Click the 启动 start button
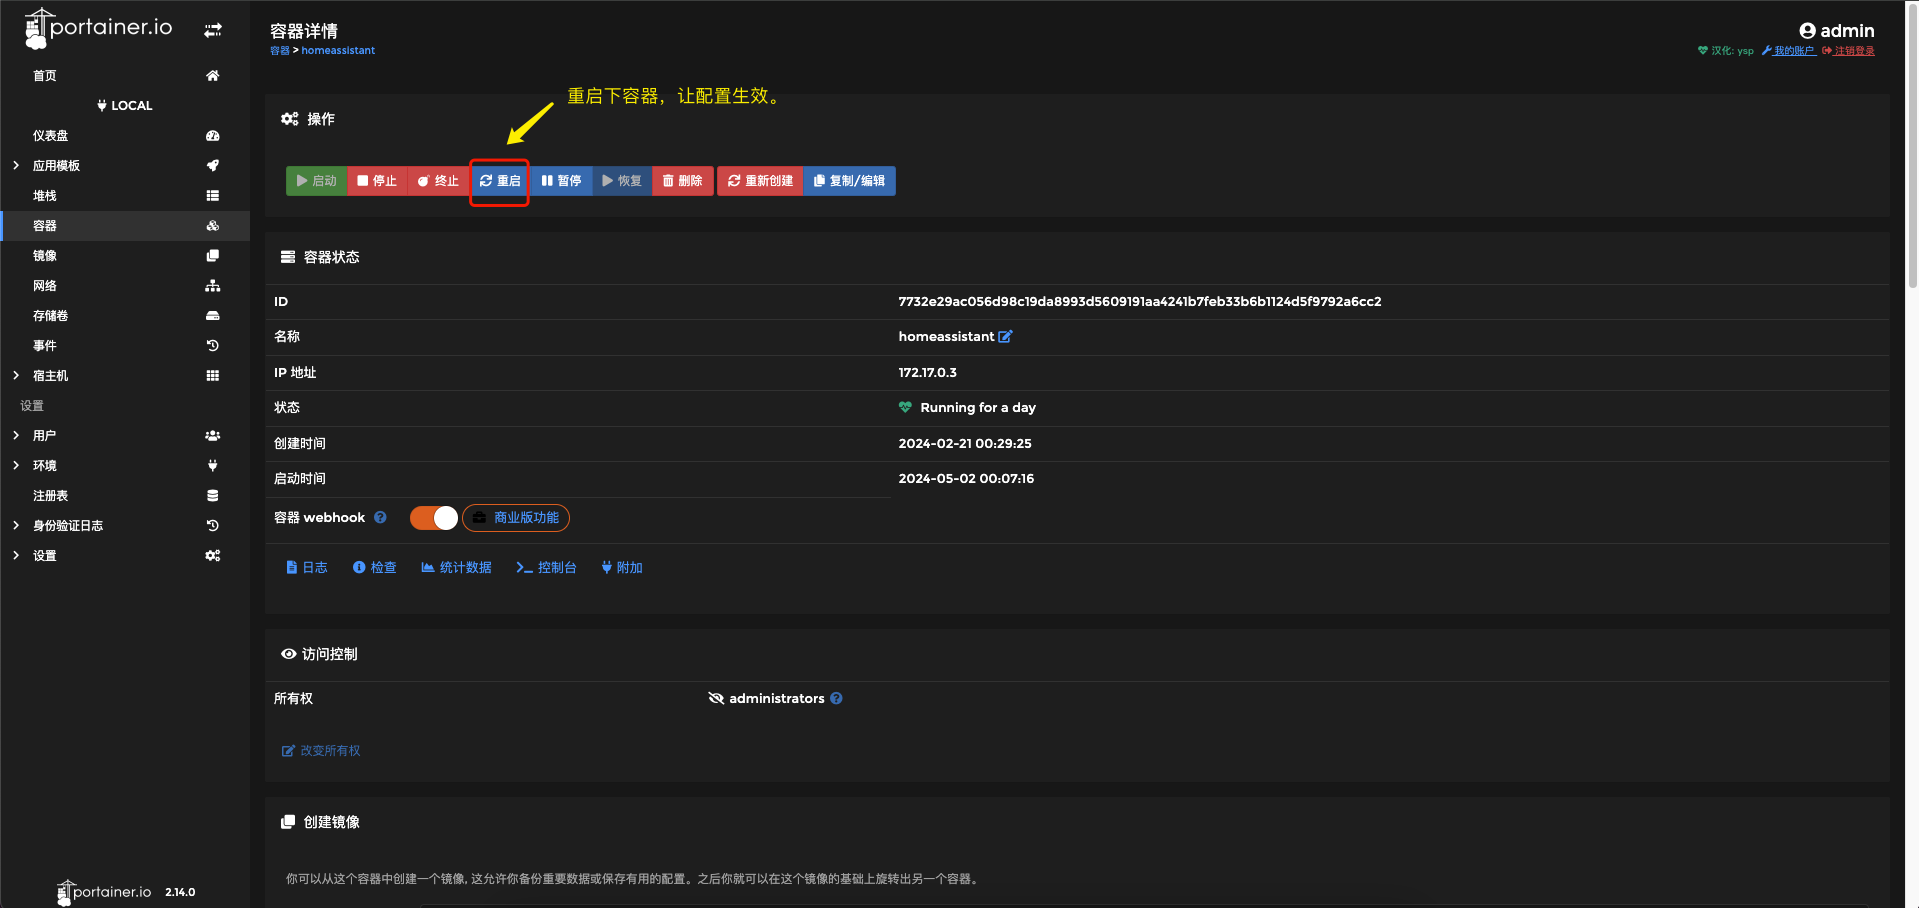Screen dimensions: 1919x908 click(316, 181)
